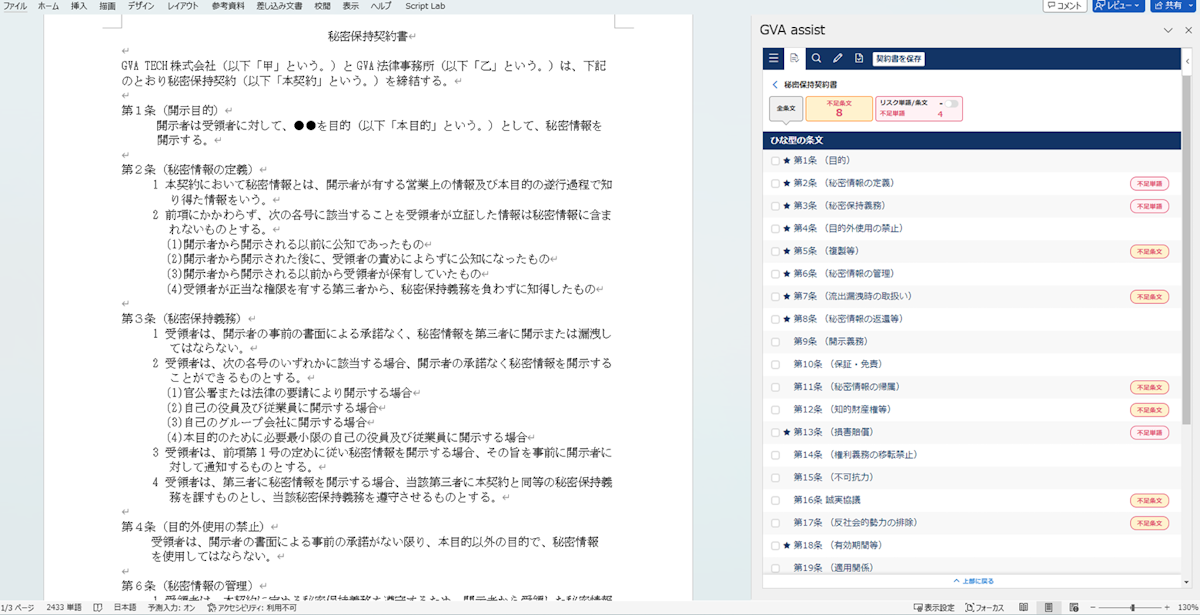Toggle the リスク単語/条文 switch

point(950,103)
